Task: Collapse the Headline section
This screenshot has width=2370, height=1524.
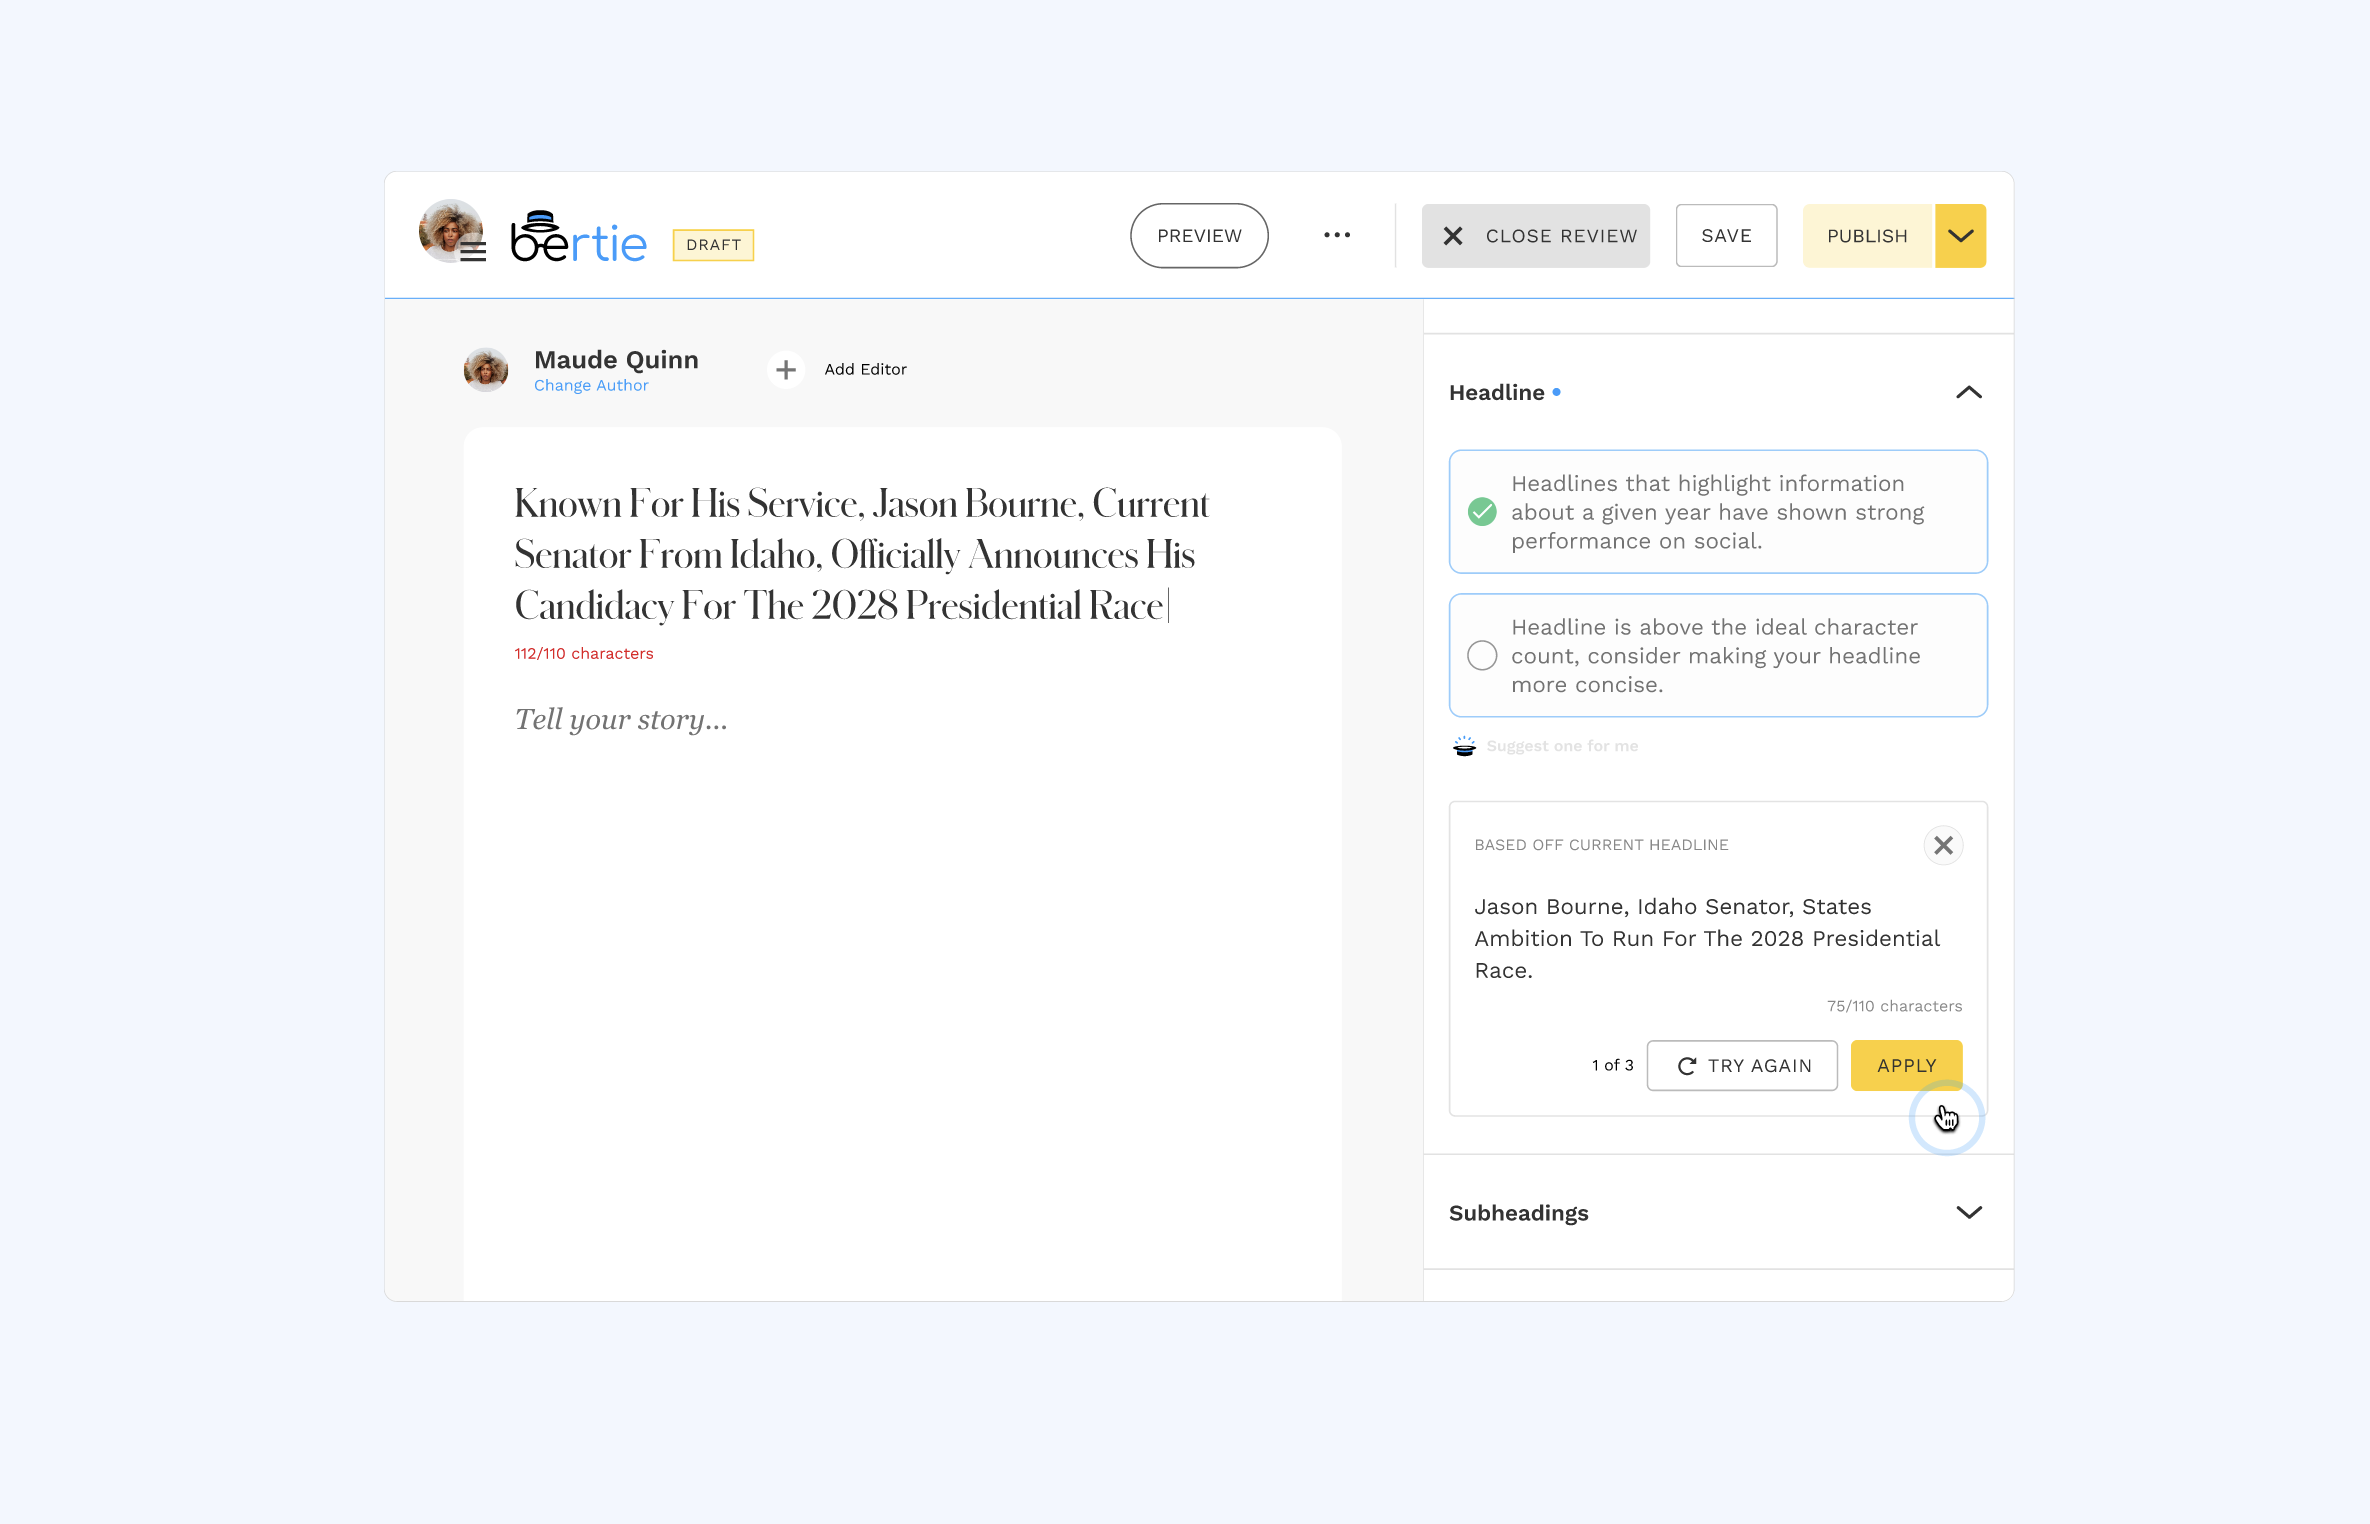Action: coord(1968,393)
